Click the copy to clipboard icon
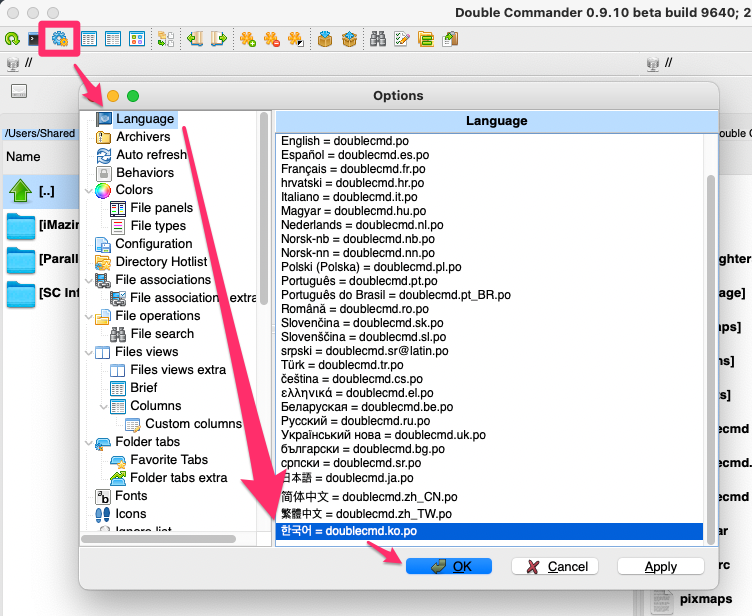Viewport: 752px width, 616px height. [450, 39]
